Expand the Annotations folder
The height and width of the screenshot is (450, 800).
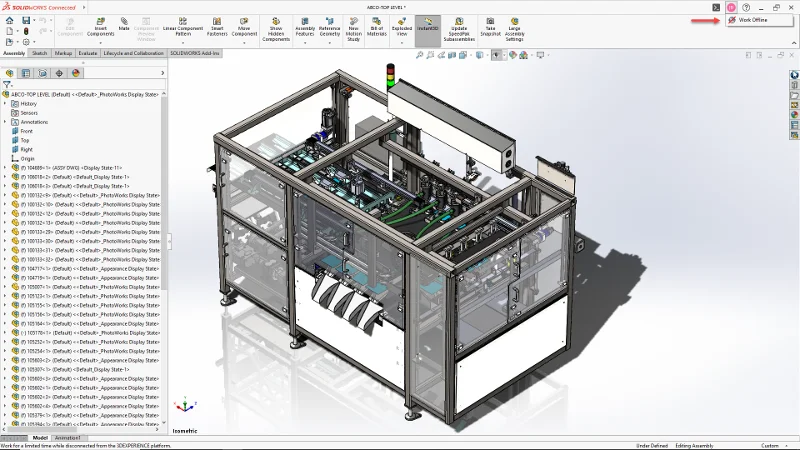(5, 122)
